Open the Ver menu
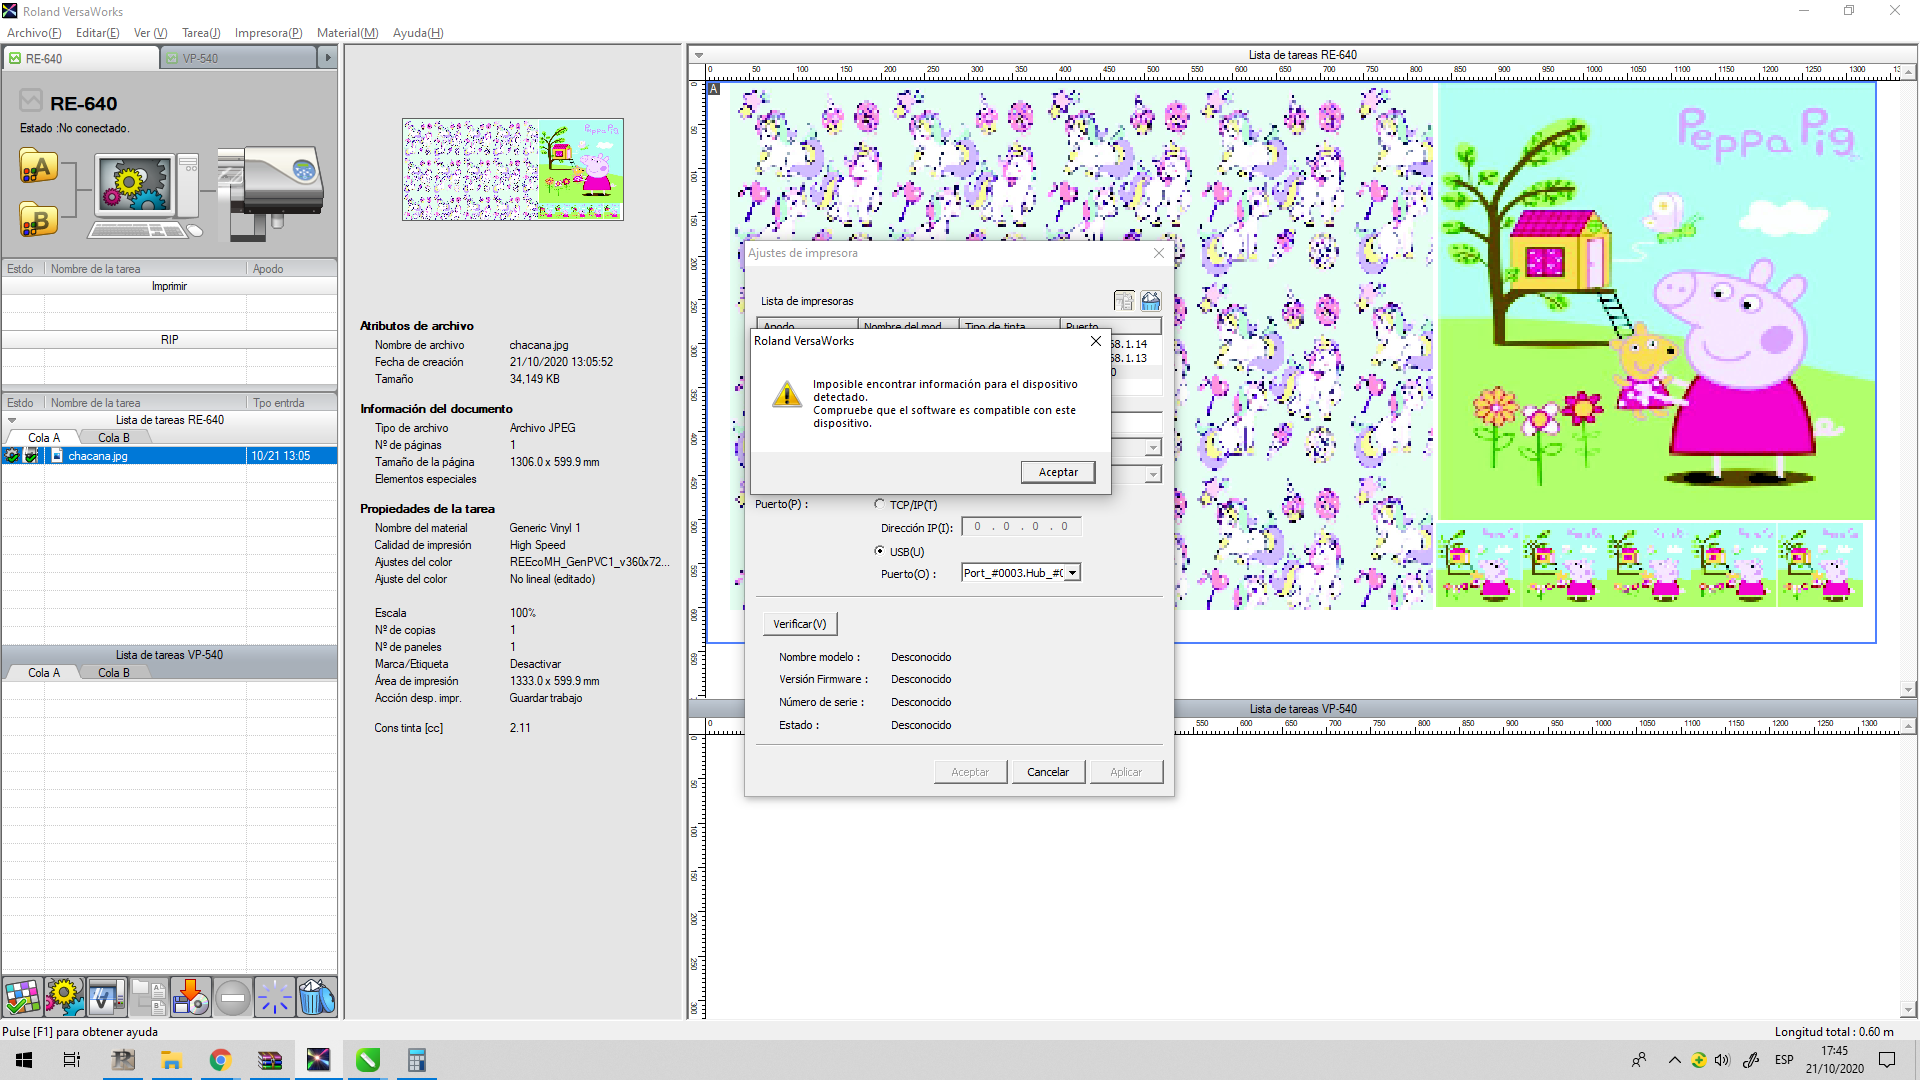This screenshot has height=1080, width=1920. [x=151, y=33]
